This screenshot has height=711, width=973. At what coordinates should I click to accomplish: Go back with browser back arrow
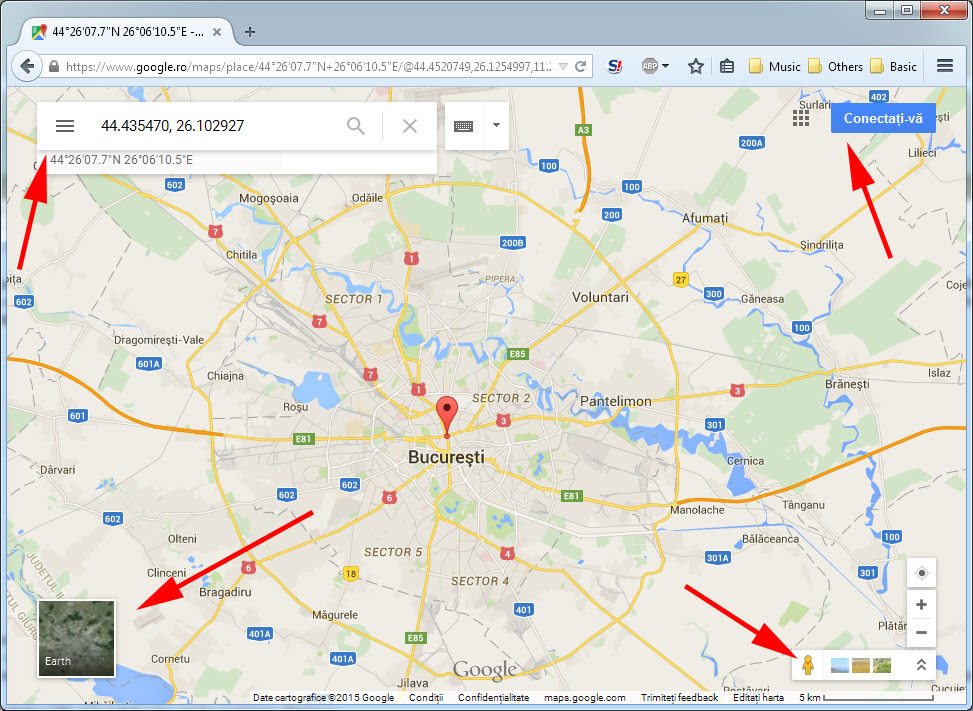[x=27, y=66]
